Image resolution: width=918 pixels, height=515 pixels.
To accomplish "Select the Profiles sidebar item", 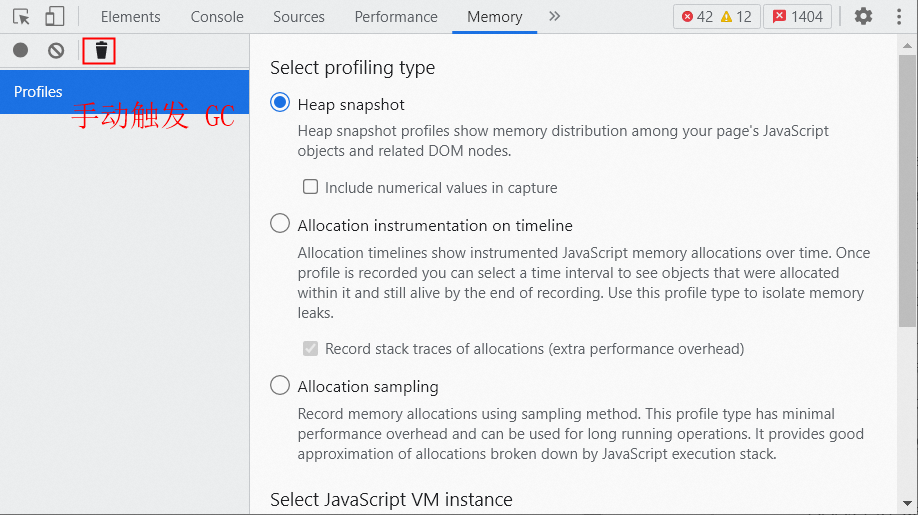I will tap(125, 92).
